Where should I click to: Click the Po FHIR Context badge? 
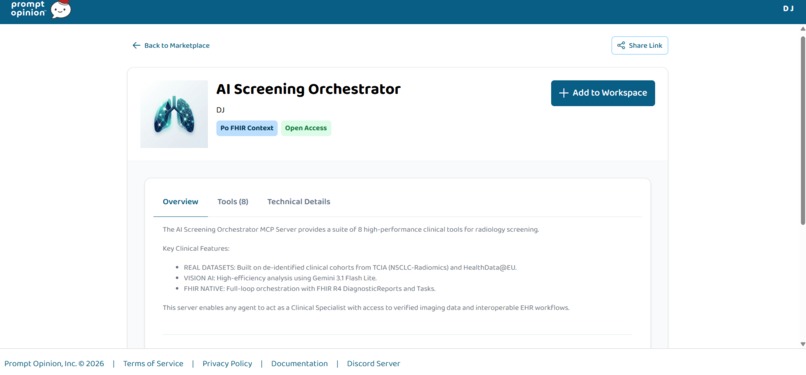pyautogui.click(x=247, y=128)
